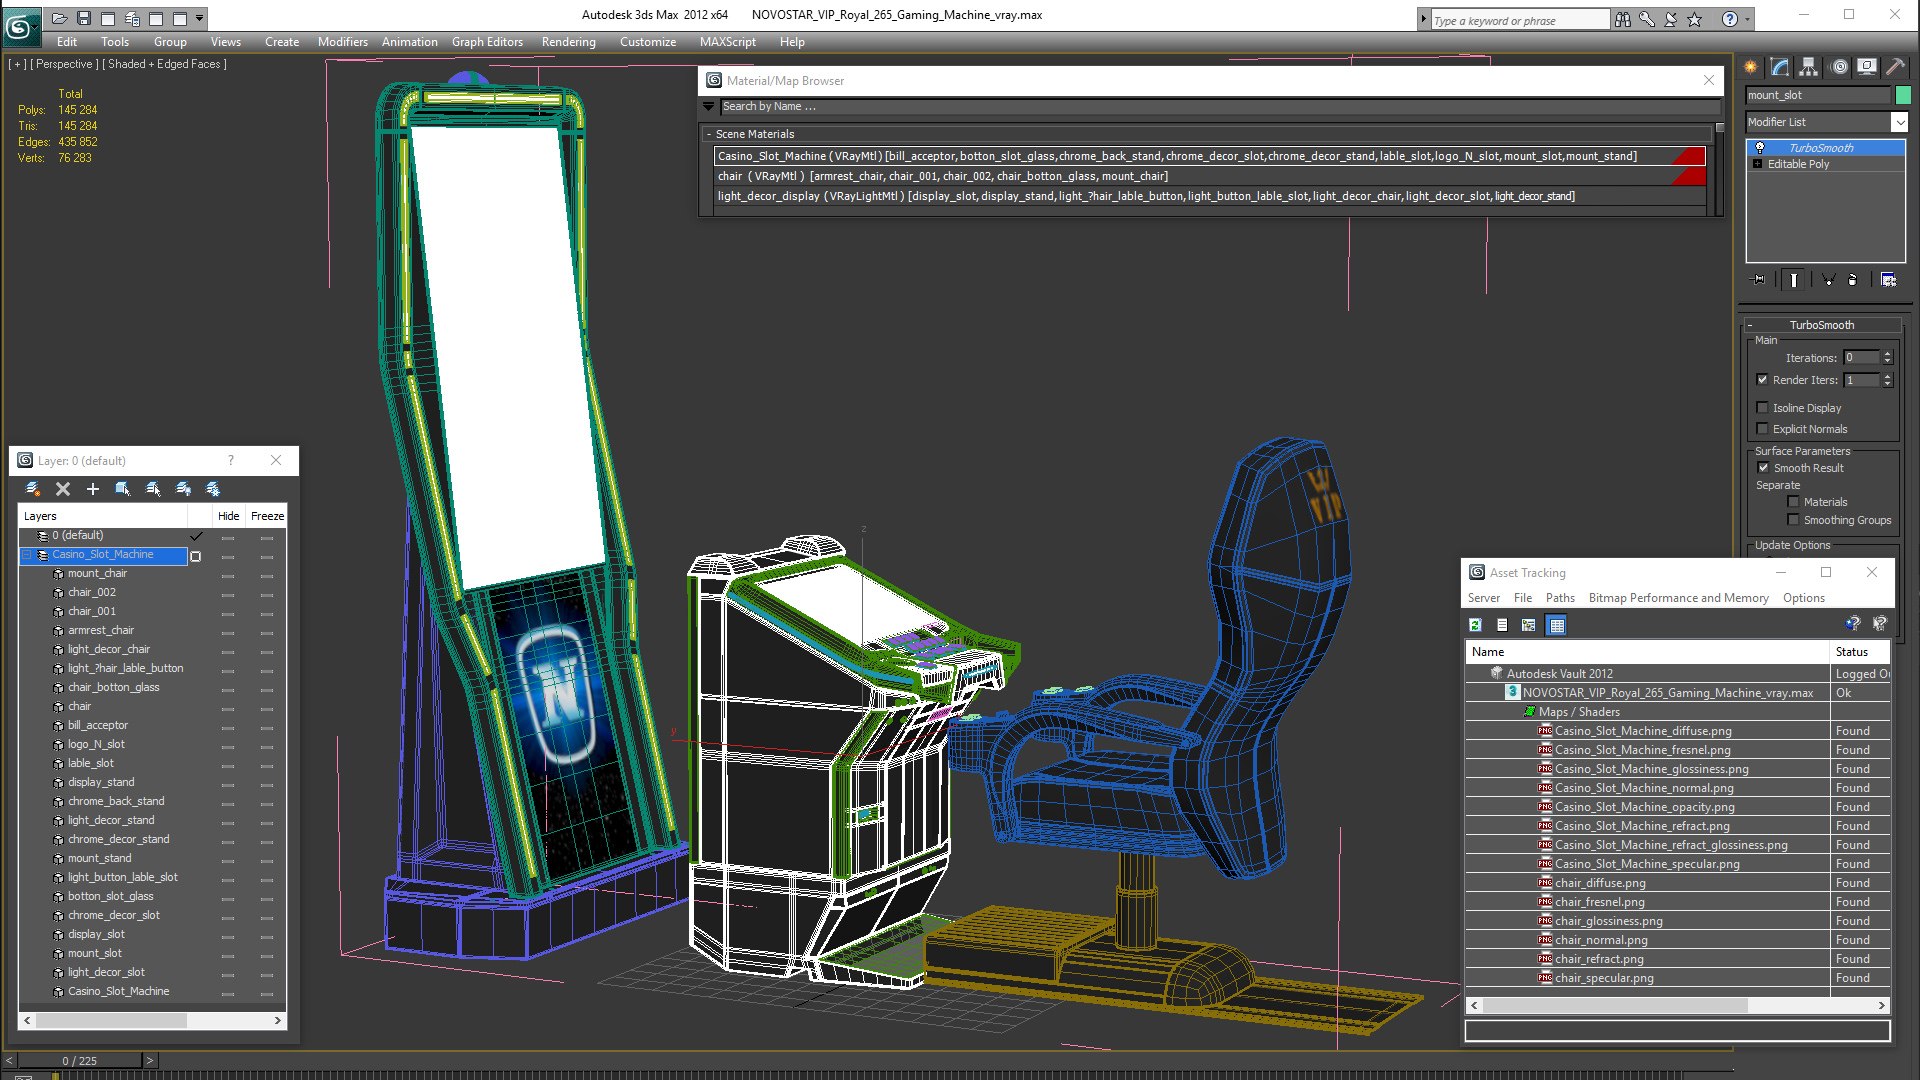Click Refresh icon in Asset Tracking toolbar
This screenshot has height=1080, width=1920.
(1475, 625)
